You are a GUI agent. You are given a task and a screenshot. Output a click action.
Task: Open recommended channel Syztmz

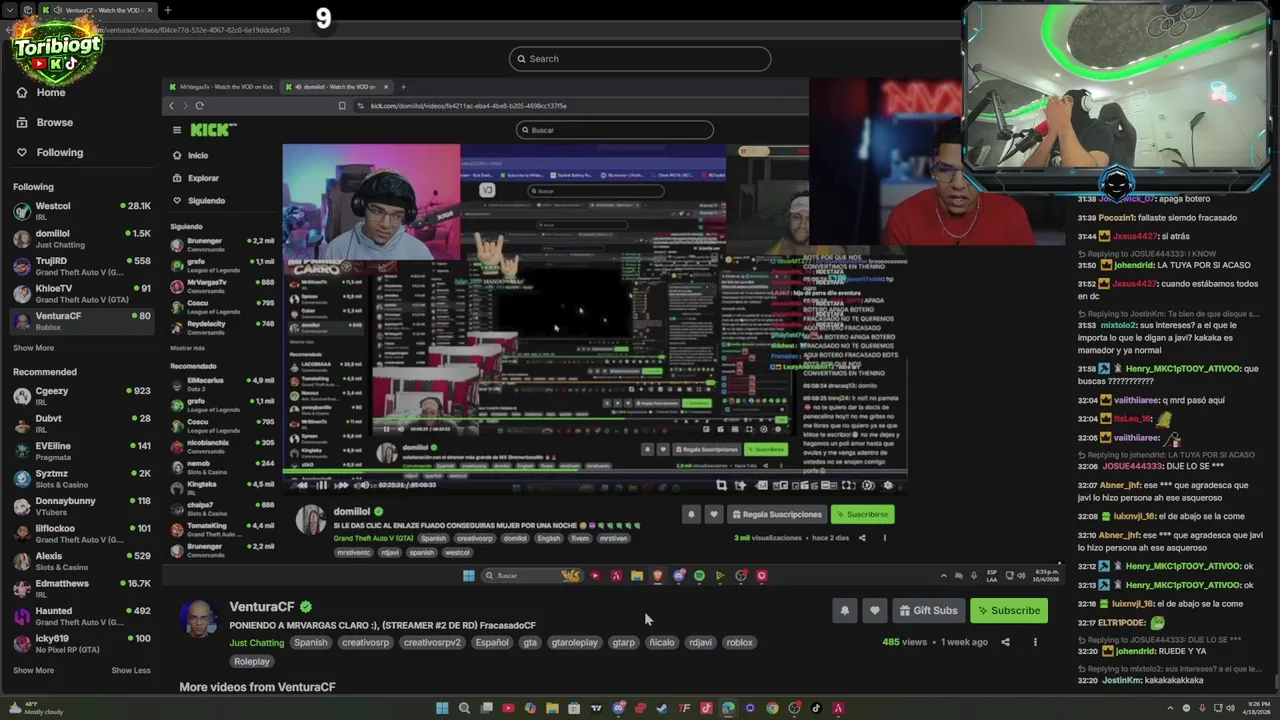coord(82,479)
